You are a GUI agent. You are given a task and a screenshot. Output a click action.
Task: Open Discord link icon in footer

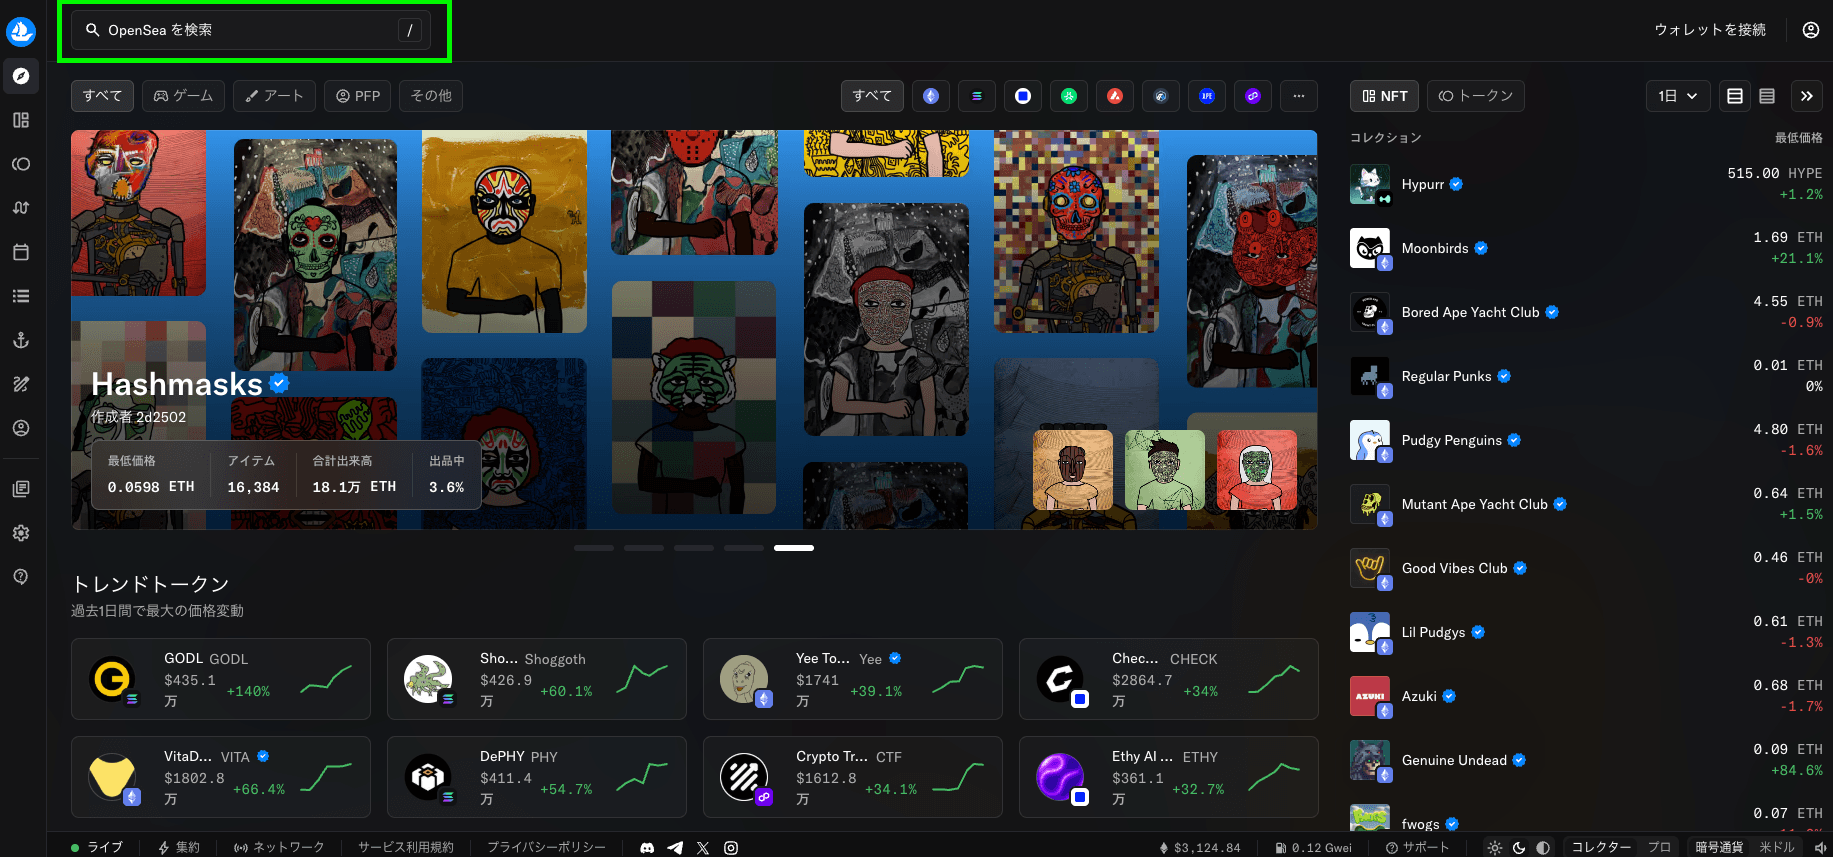tap(647, 847)
